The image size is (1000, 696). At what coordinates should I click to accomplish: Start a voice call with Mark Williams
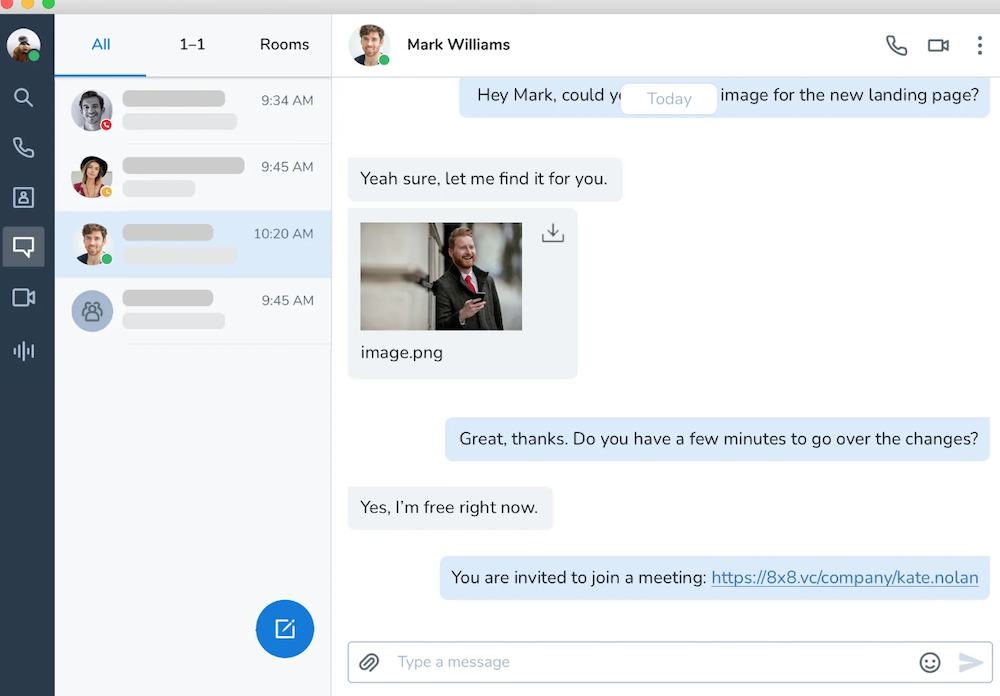(896, 45)
